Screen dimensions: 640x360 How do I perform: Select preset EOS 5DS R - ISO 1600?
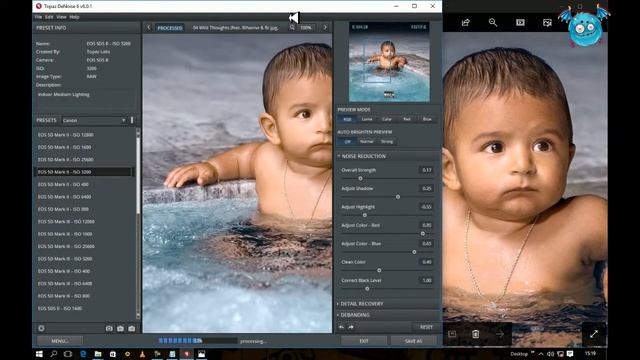click(x=60, y=308)
